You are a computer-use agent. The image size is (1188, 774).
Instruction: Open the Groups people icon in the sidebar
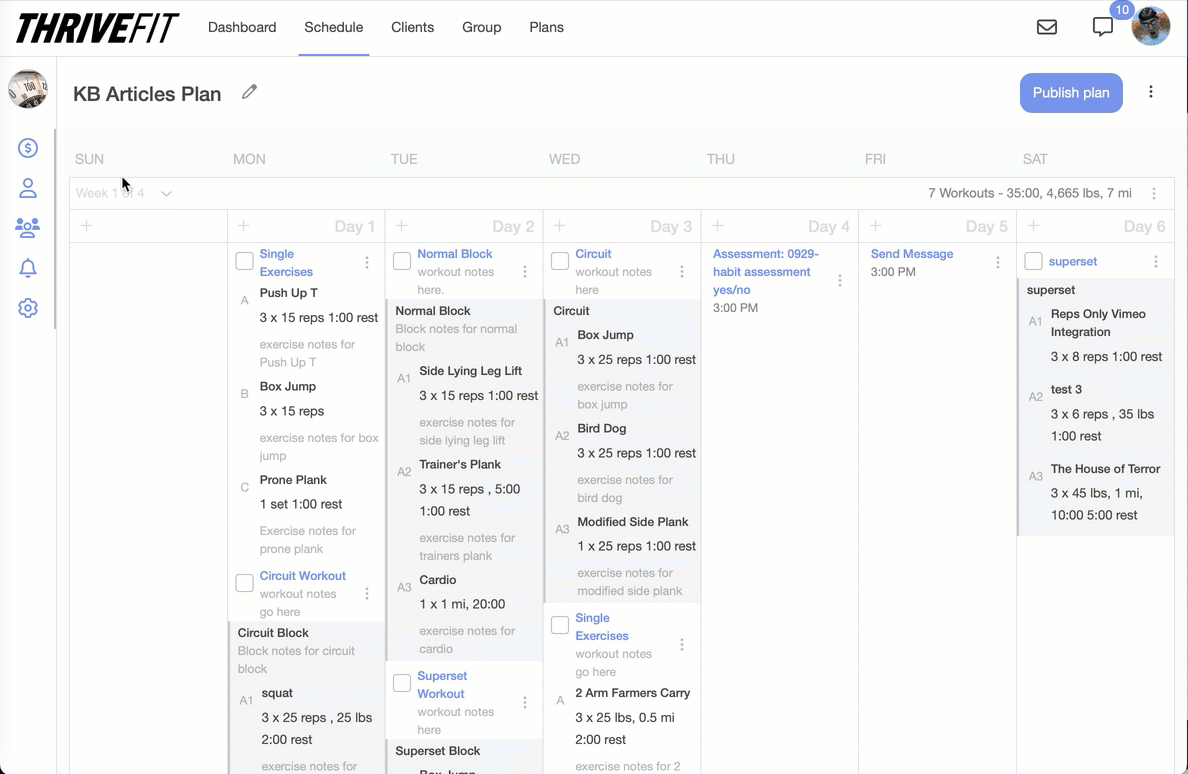click(28, 228)
